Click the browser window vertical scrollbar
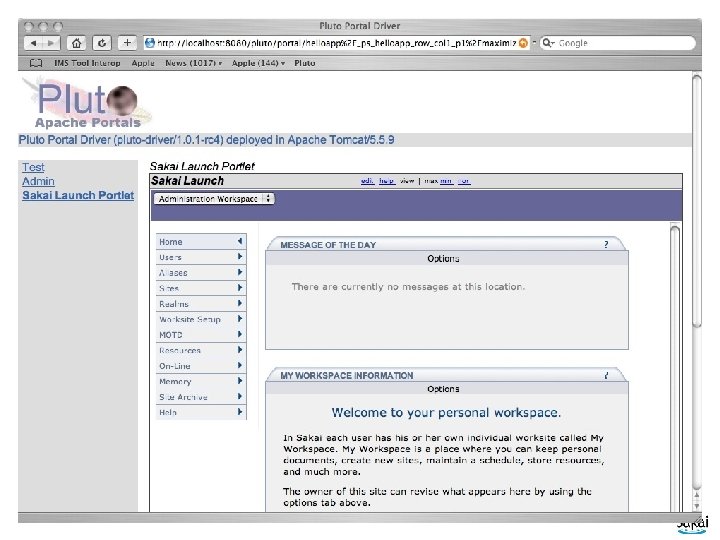Screen dimensions: 720x540 click(x=697, y=202)
